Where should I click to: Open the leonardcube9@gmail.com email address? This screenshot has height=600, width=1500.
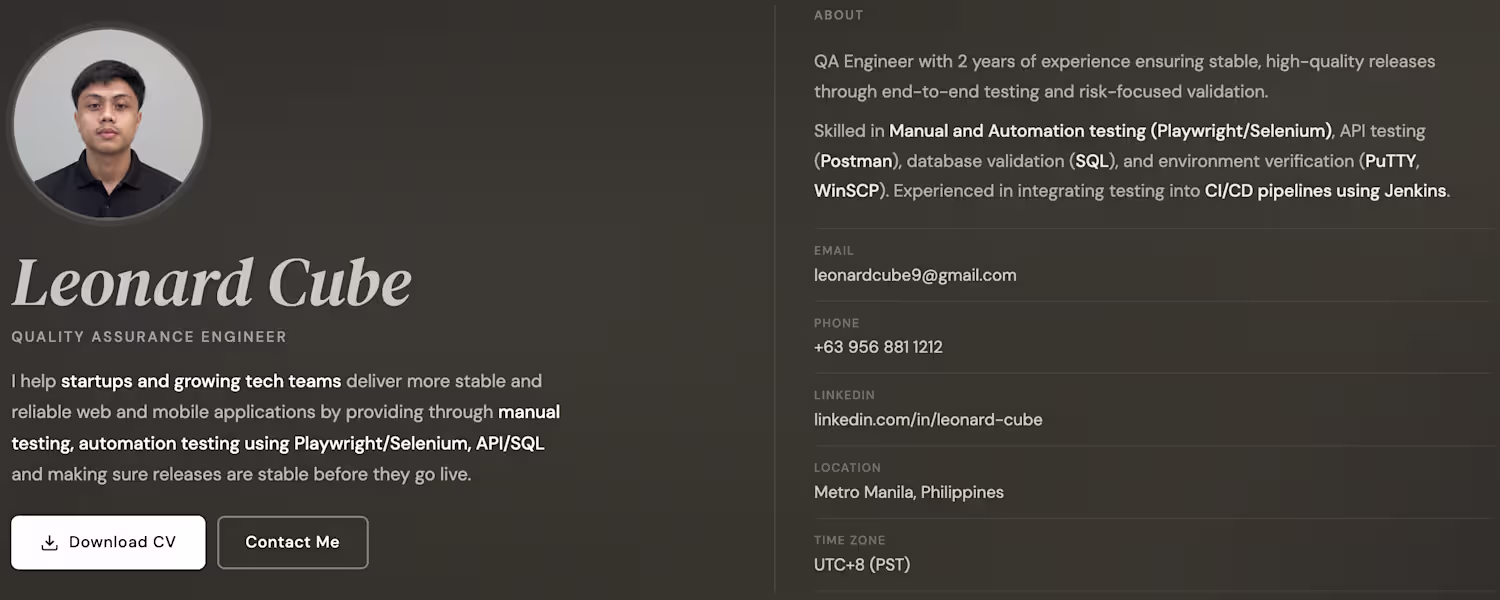pos(915,275)
